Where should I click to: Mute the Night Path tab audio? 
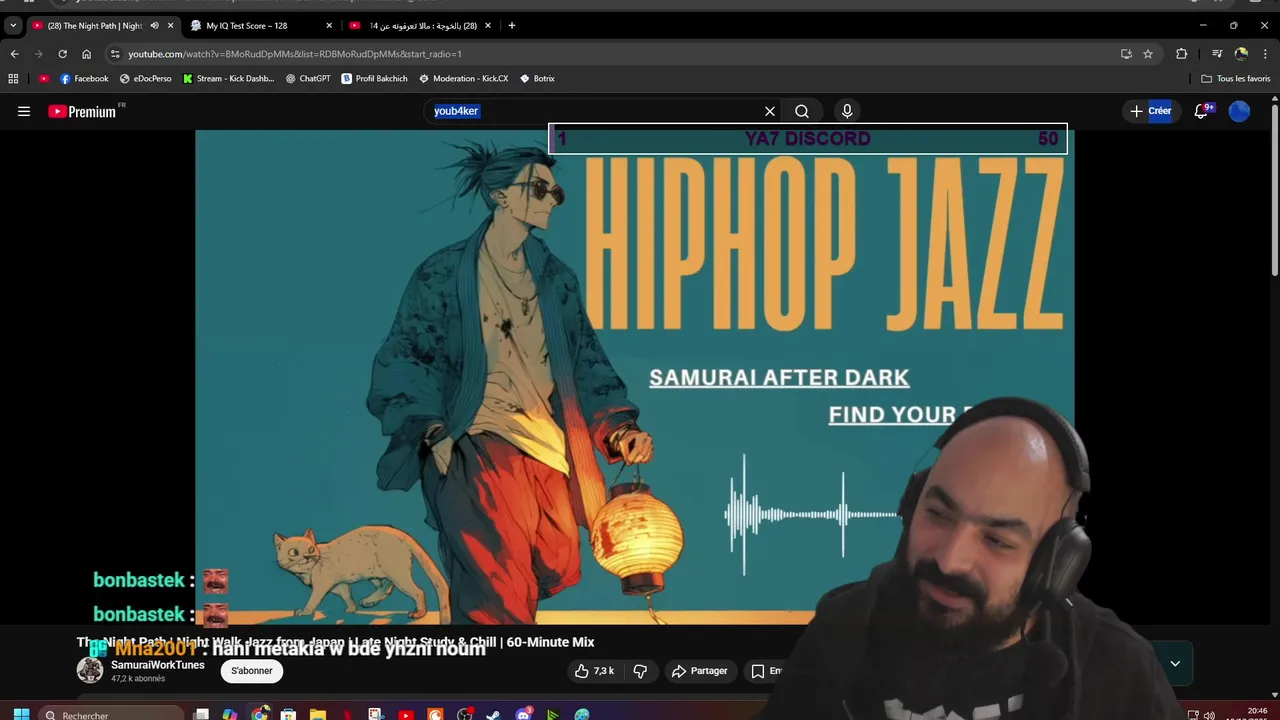154,26
